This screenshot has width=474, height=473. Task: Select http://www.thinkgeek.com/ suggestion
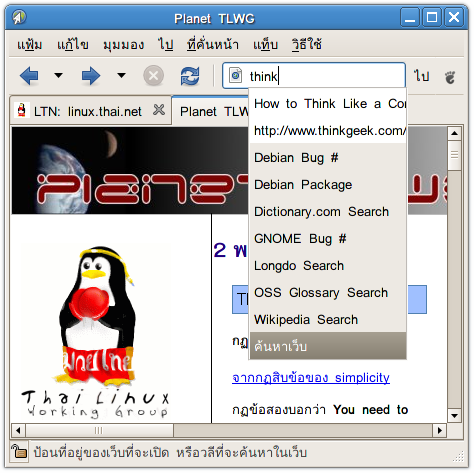(328, 131)
